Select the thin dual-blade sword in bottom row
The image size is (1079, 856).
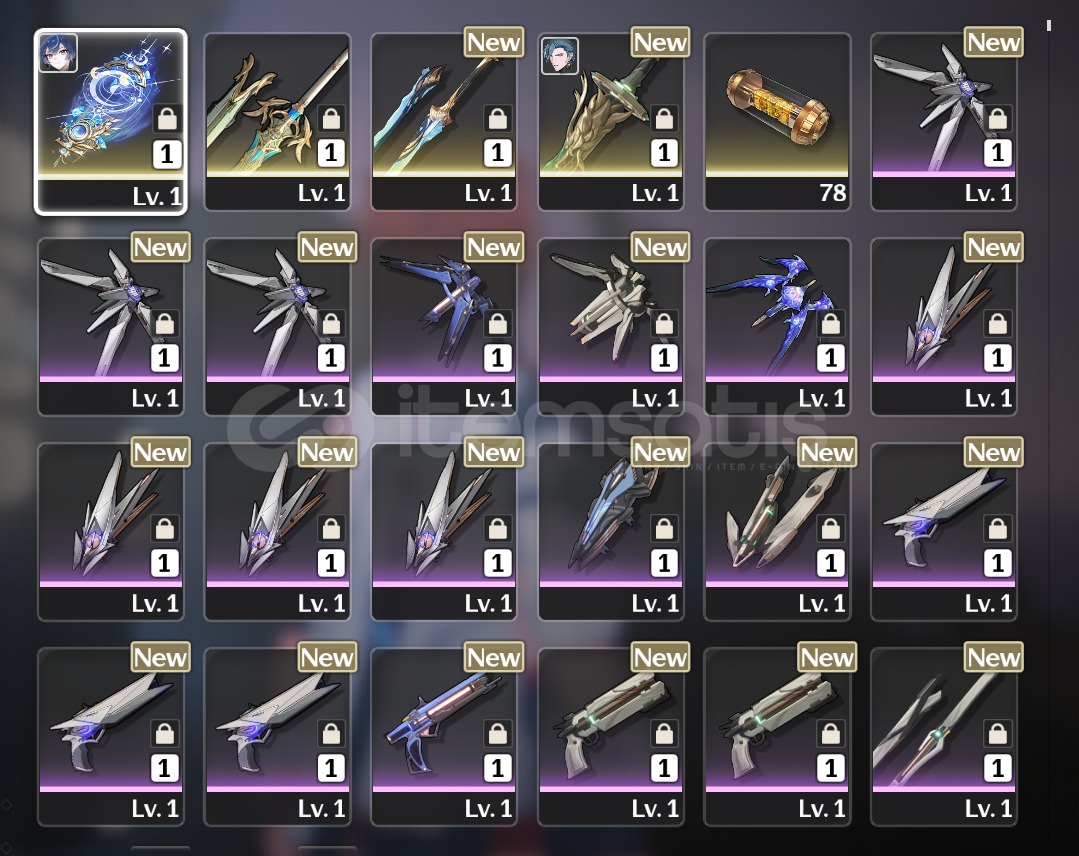pos(943,737)
